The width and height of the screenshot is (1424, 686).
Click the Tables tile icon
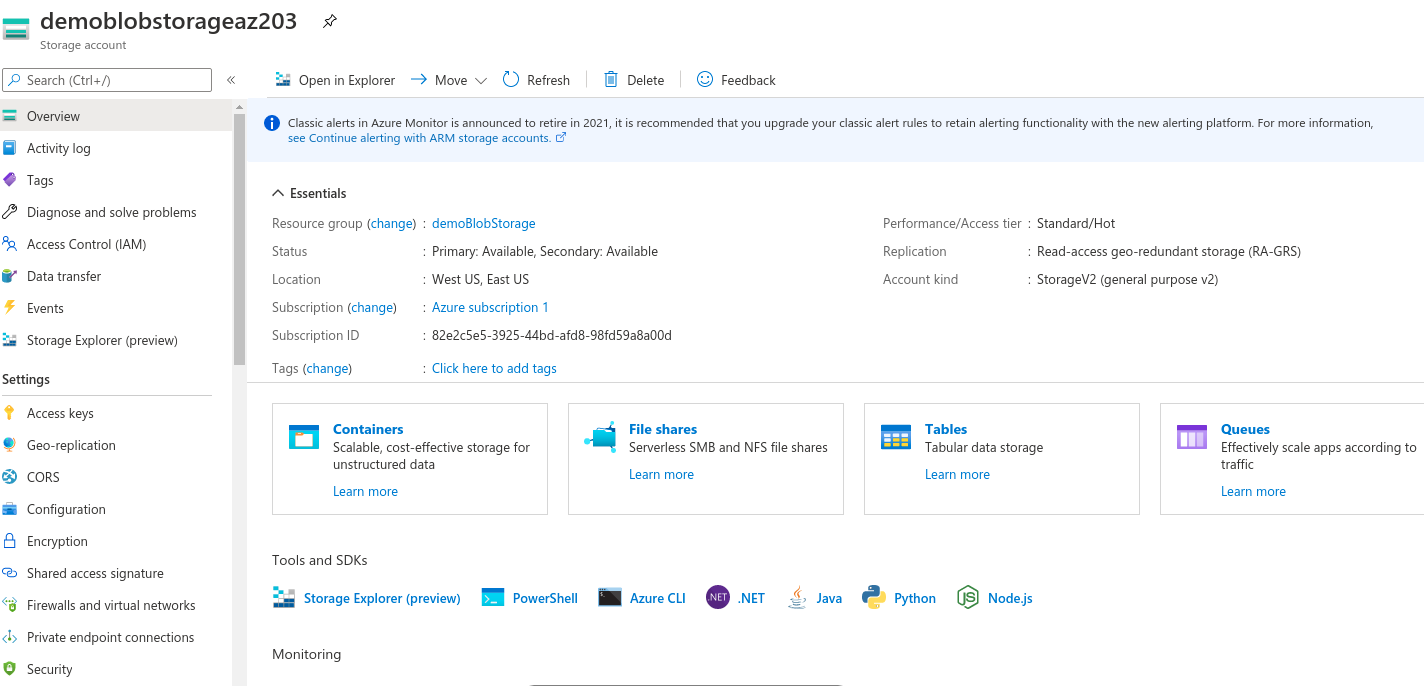(895, 437)
